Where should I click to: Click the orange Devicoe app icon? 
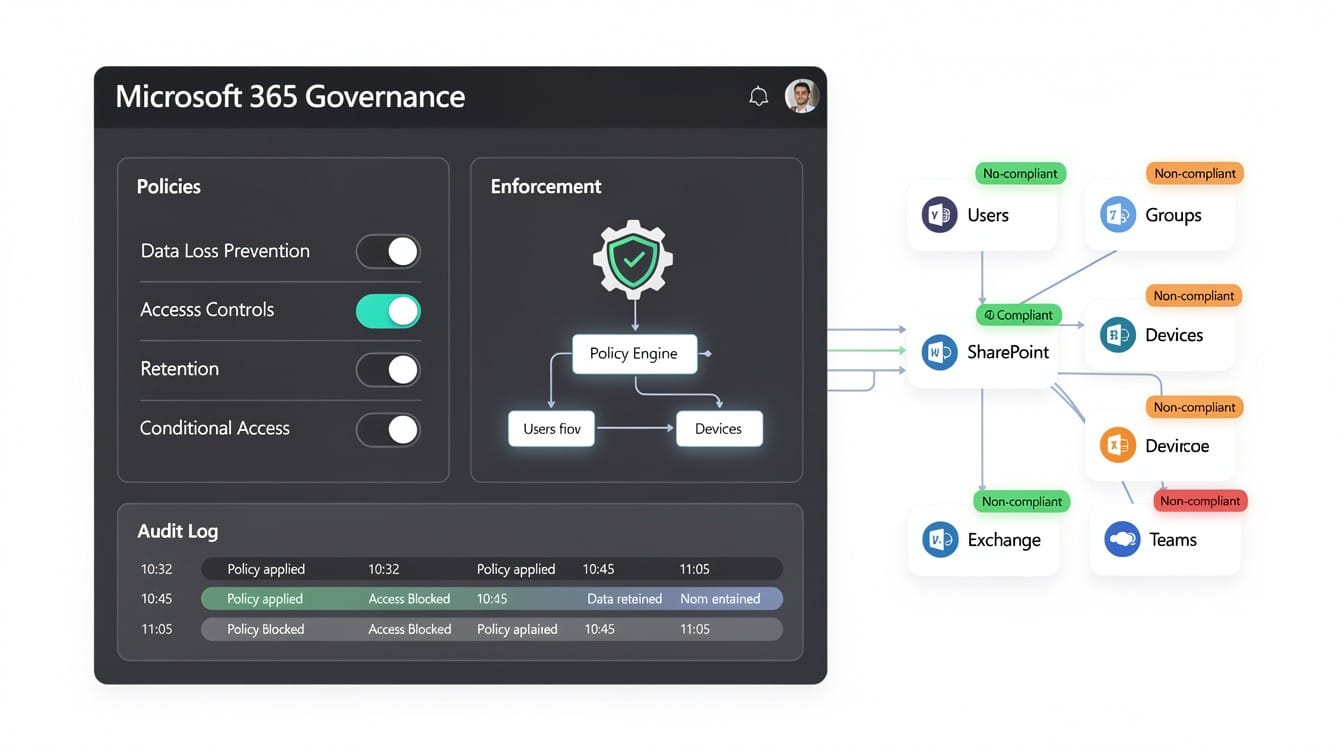click(x=1117, y=446)
